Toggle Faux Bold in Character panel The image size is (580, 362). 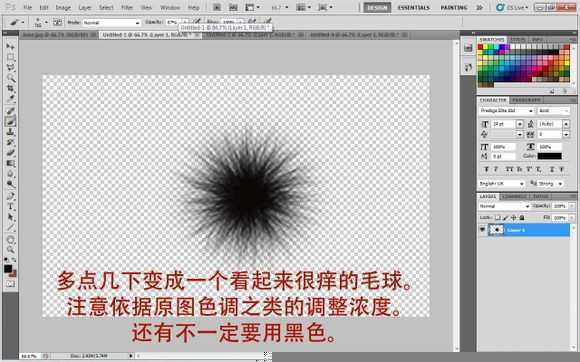(x=486, y=169)
